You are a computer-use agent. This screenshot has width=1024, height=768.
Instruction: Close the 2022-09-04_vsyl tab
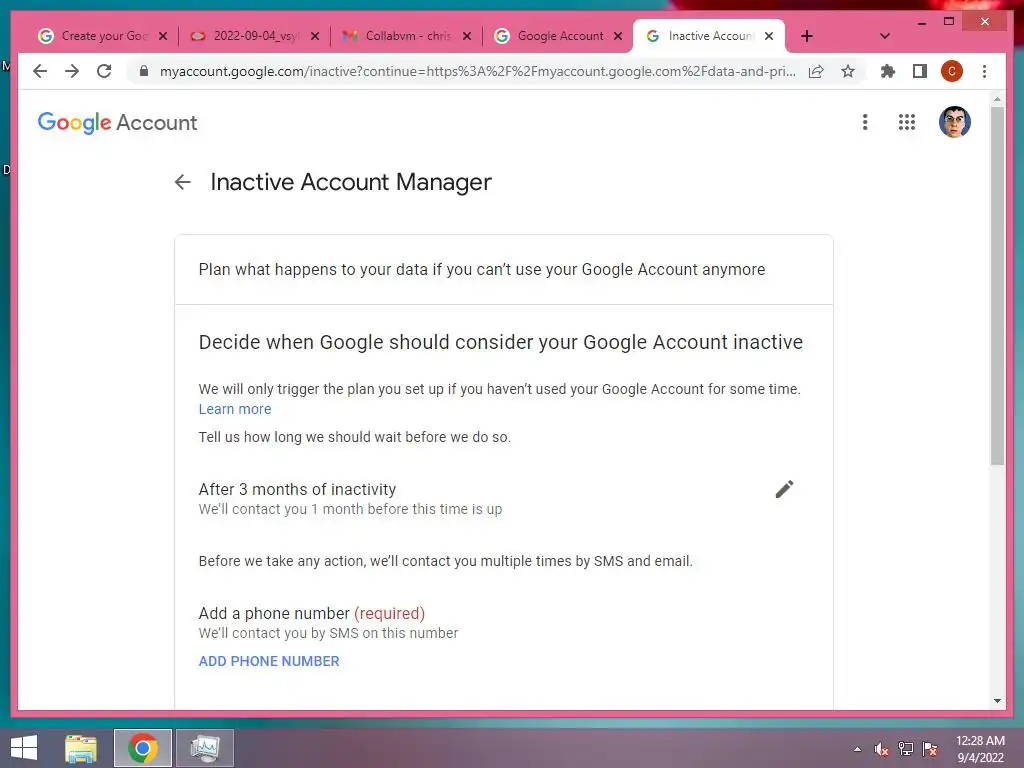tap(315, 36)
